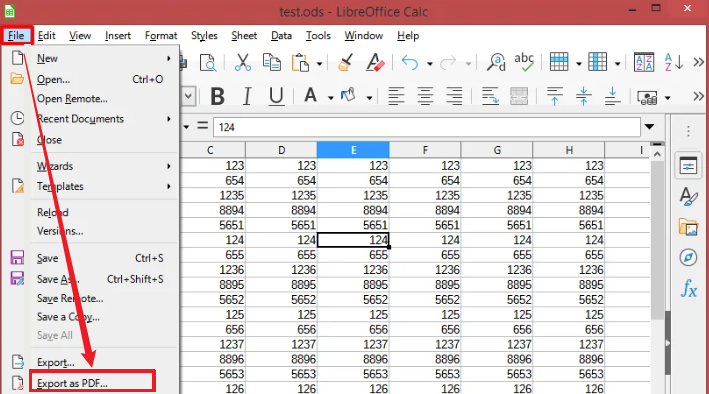Expand the Insert Rows dropdown arrow
This screenshot has width=709, height=394.
(578, 64)
